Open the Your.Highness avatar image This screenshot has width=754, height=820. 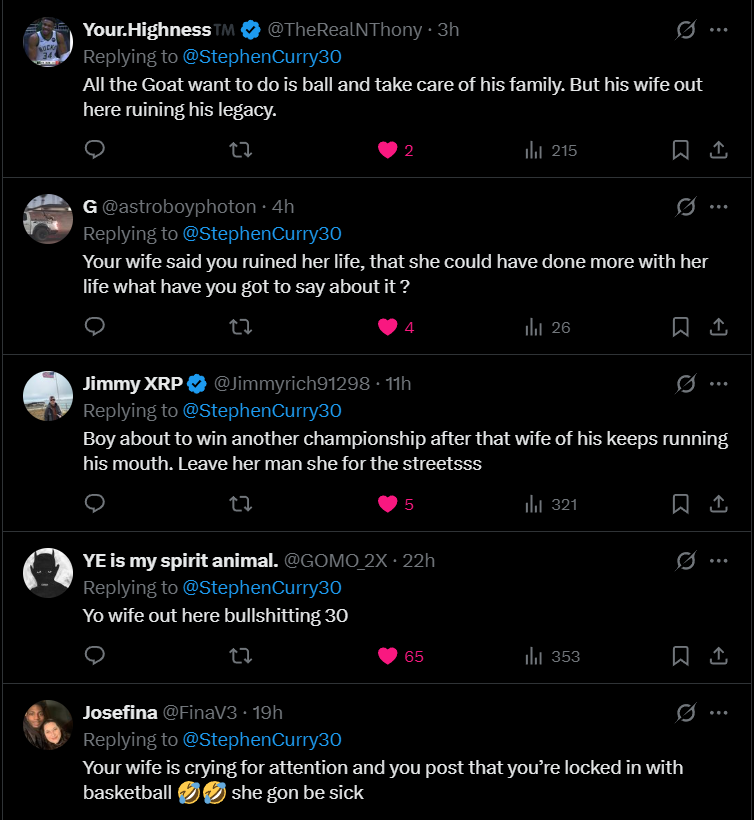(48, 42)
